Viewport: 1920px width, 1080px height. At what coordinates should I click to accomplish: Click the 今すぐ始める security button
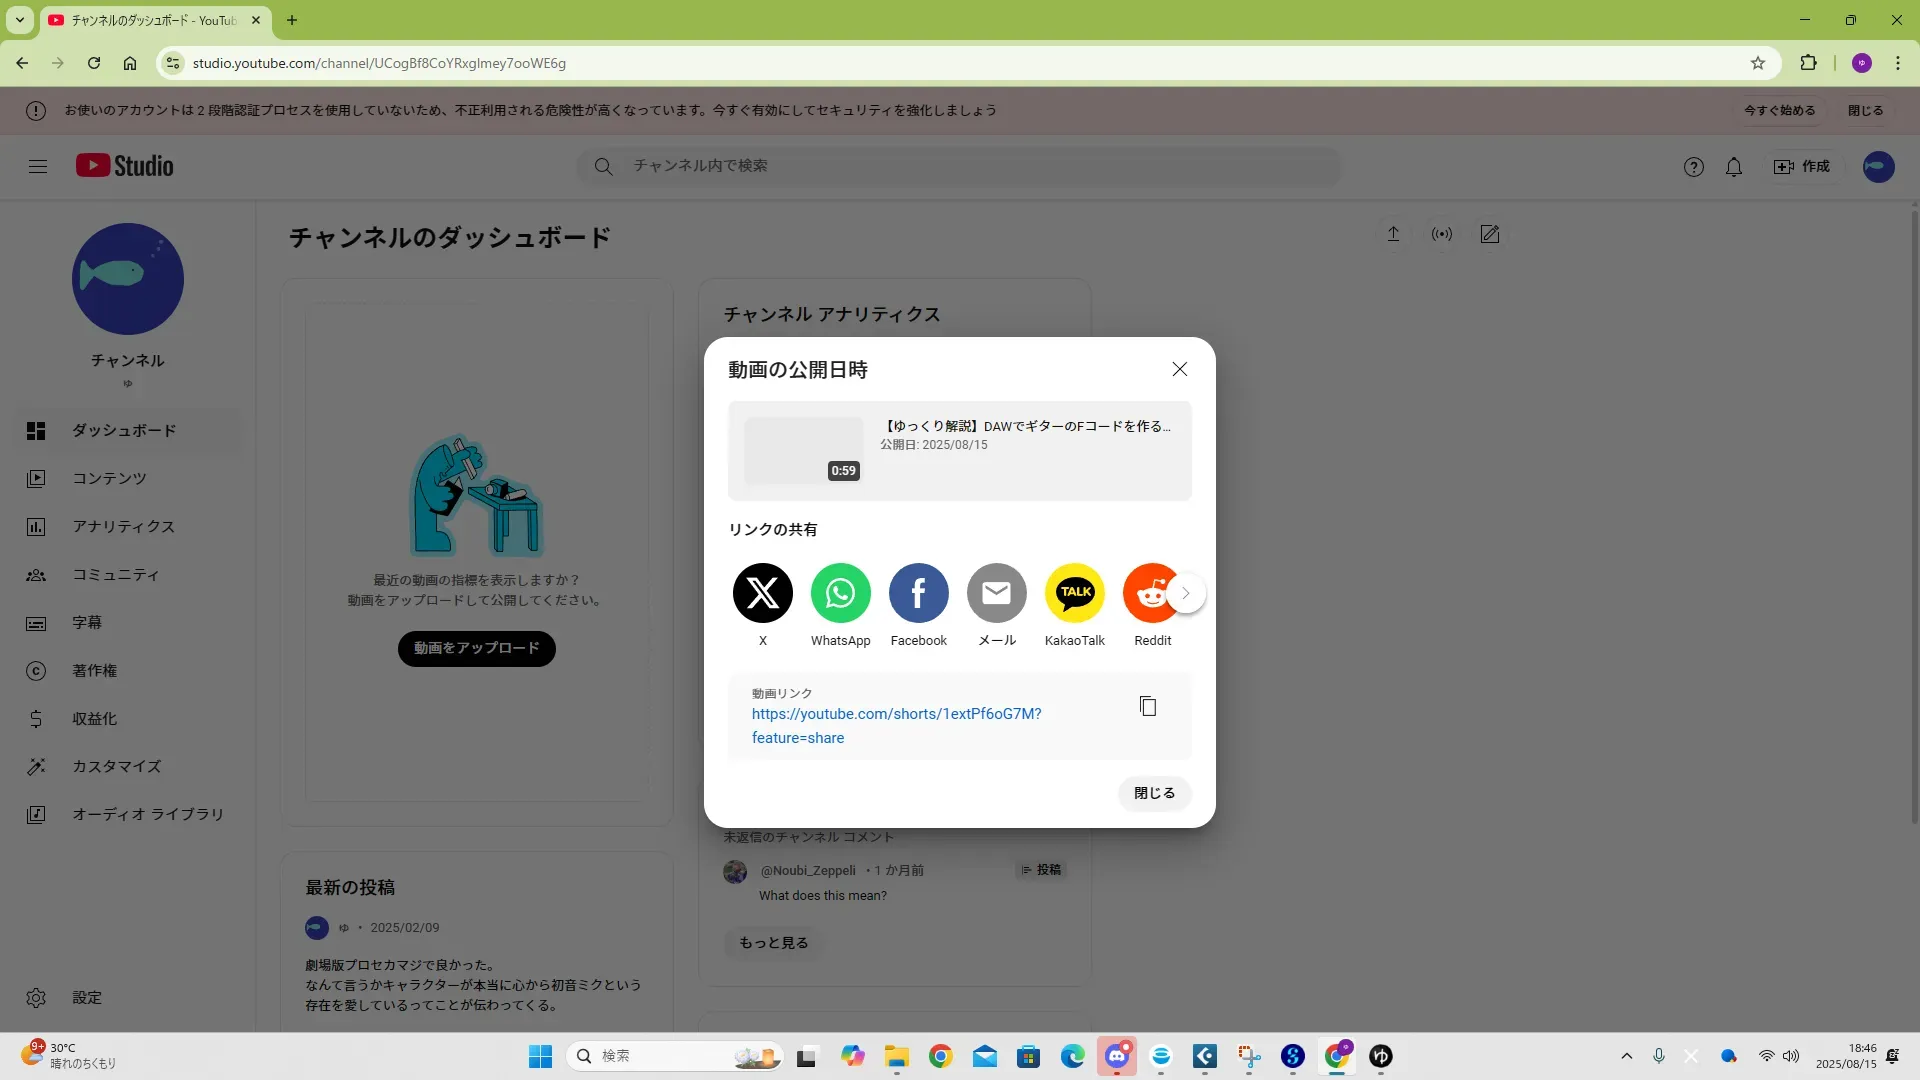1779,111
